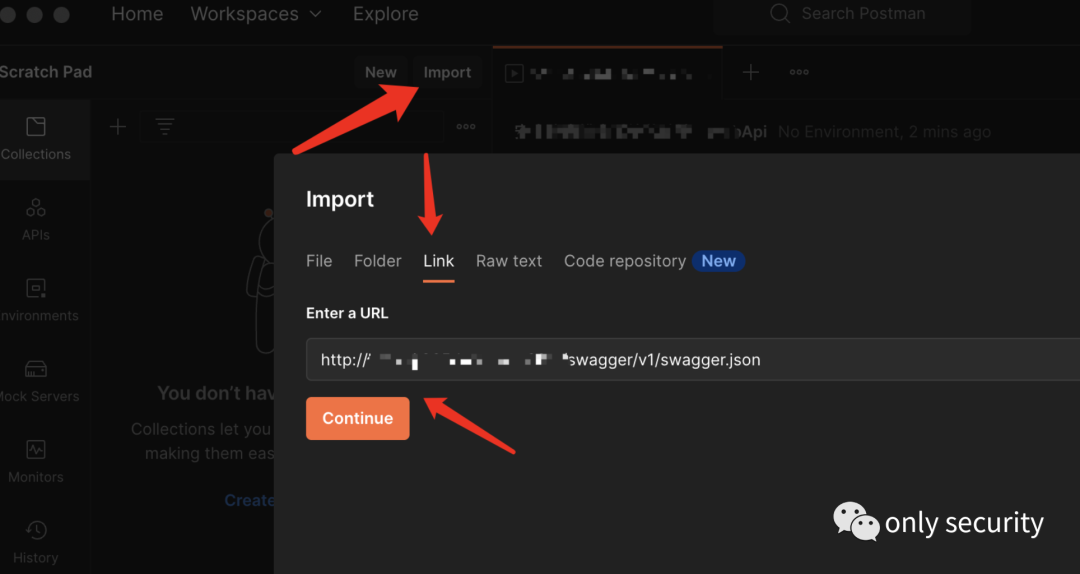This screenshot has width=1080, height=574.
Task: Switch to the Raw text import tab
Action: pos(509,261)
